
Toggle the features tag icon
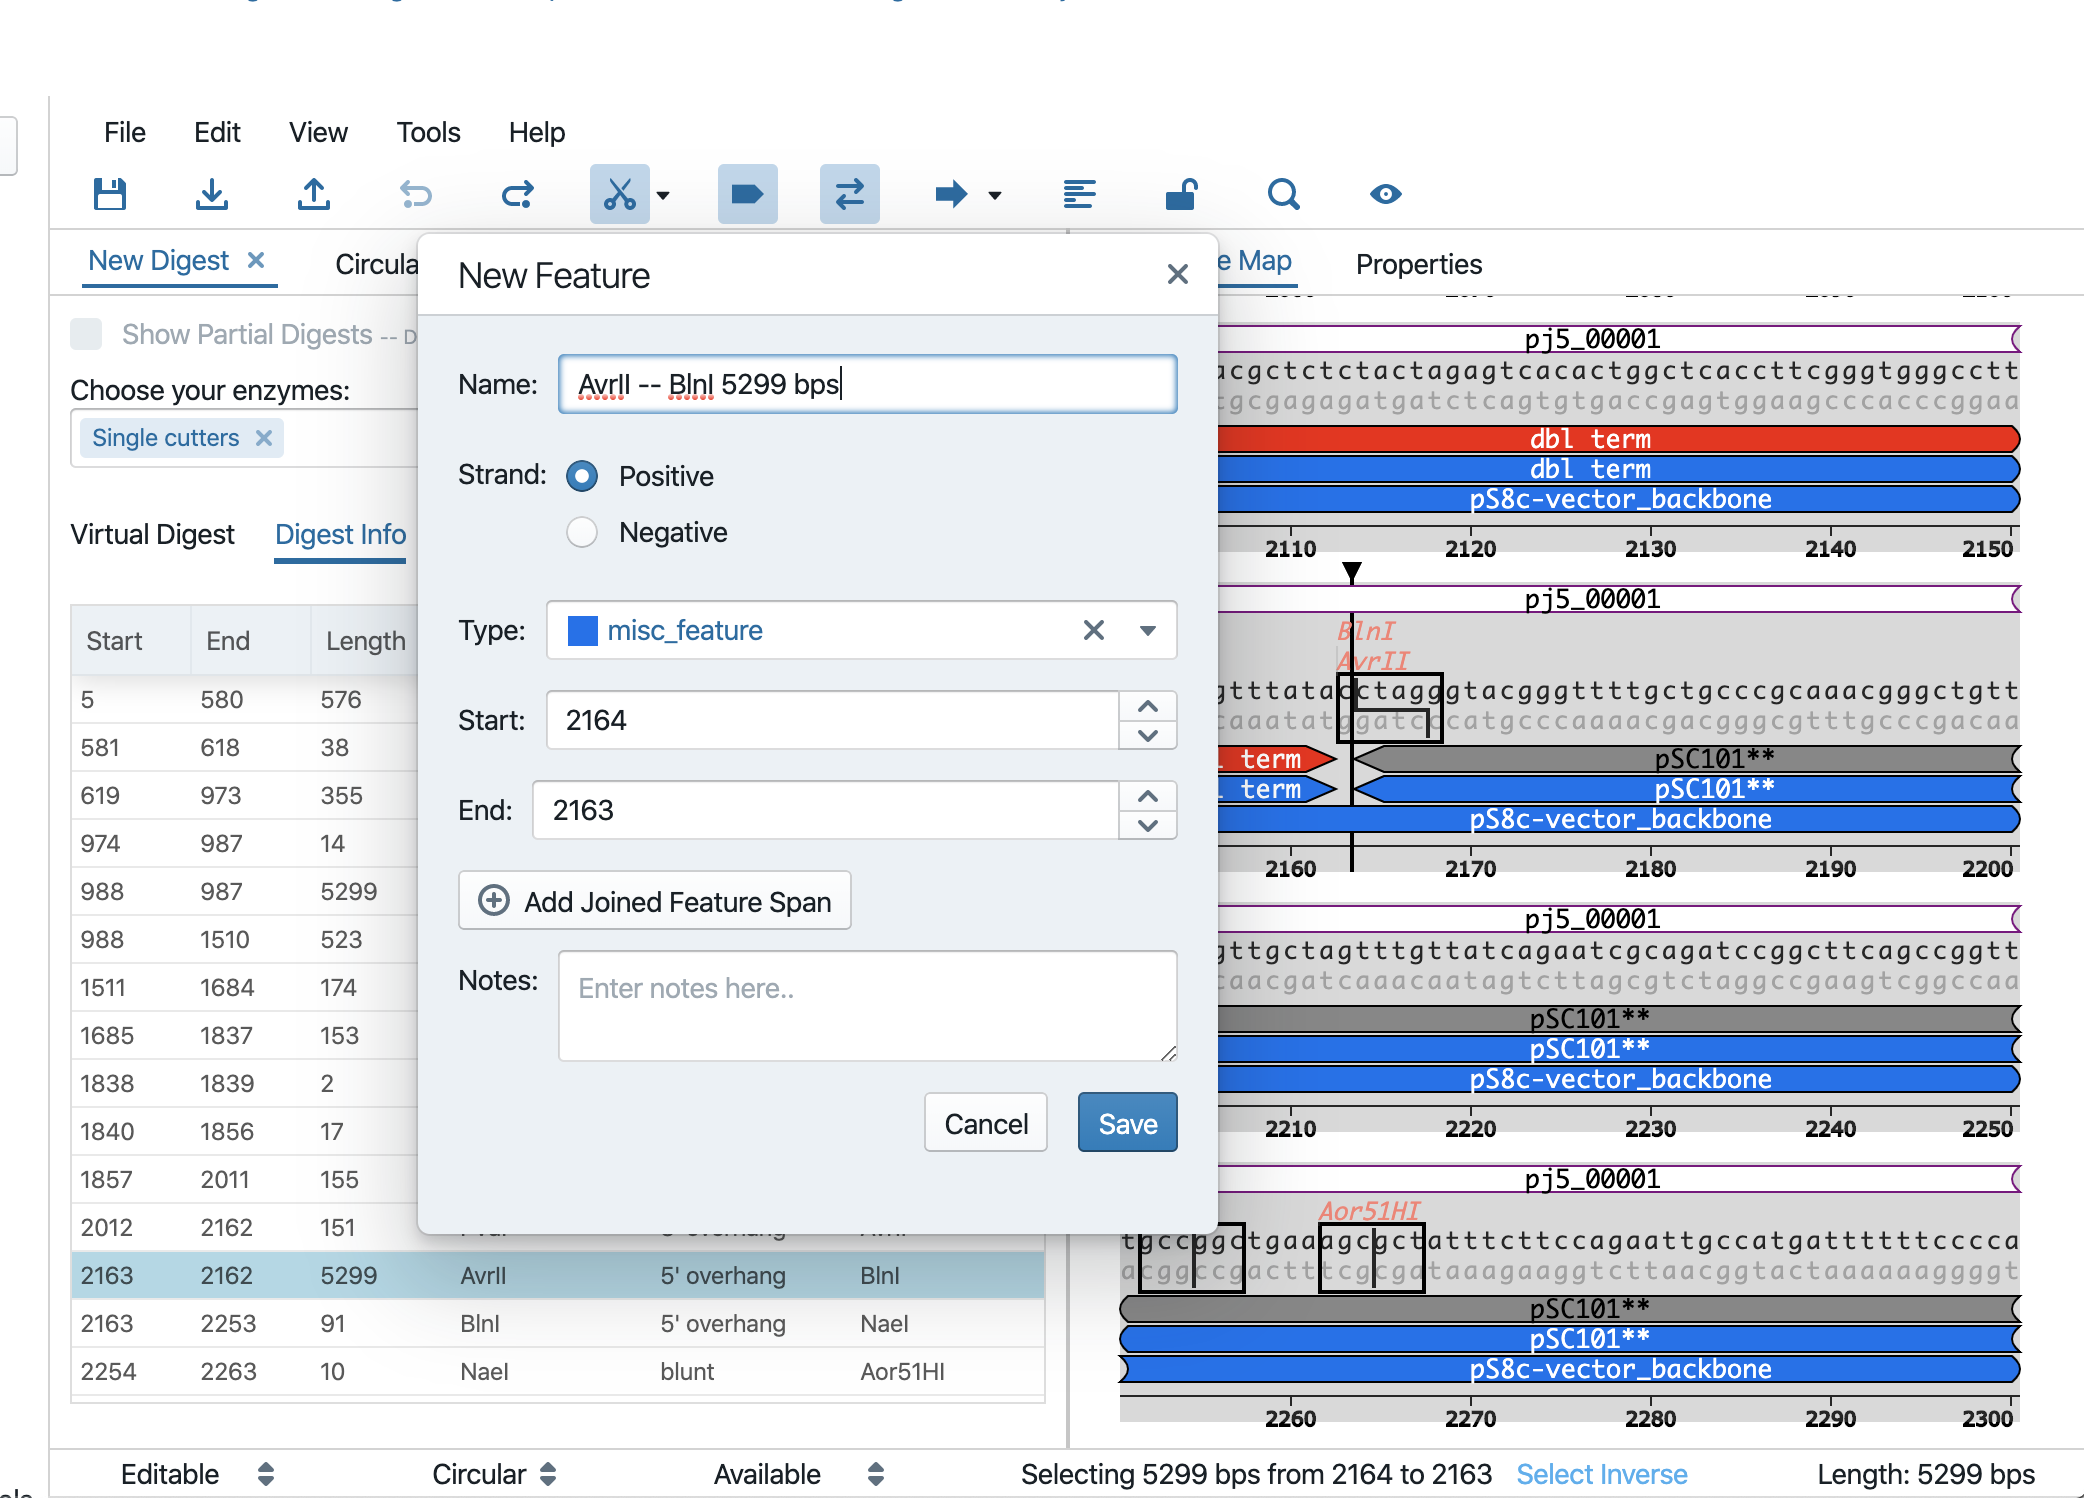tap(748, 194)
